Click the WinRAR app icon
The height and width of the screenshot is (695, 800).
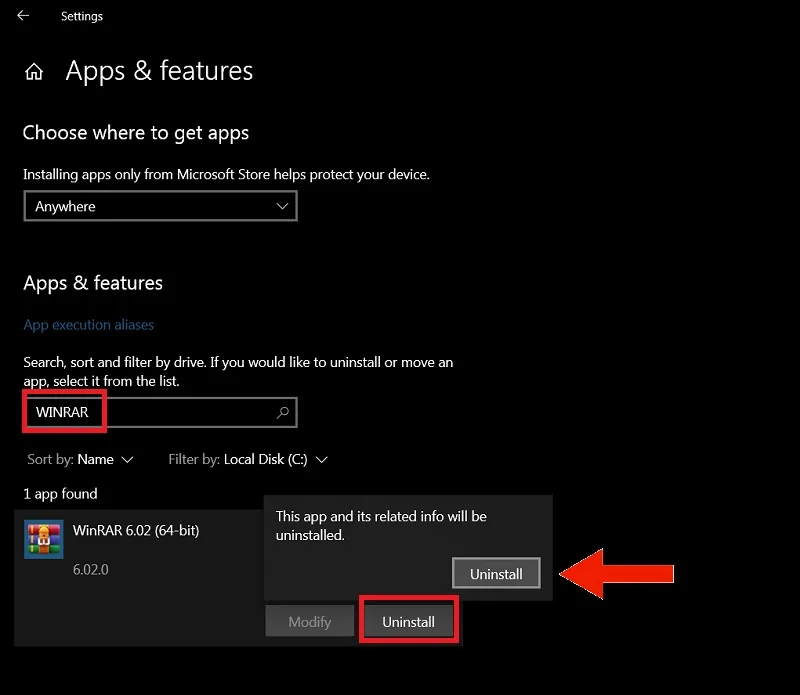click(44, 539)
